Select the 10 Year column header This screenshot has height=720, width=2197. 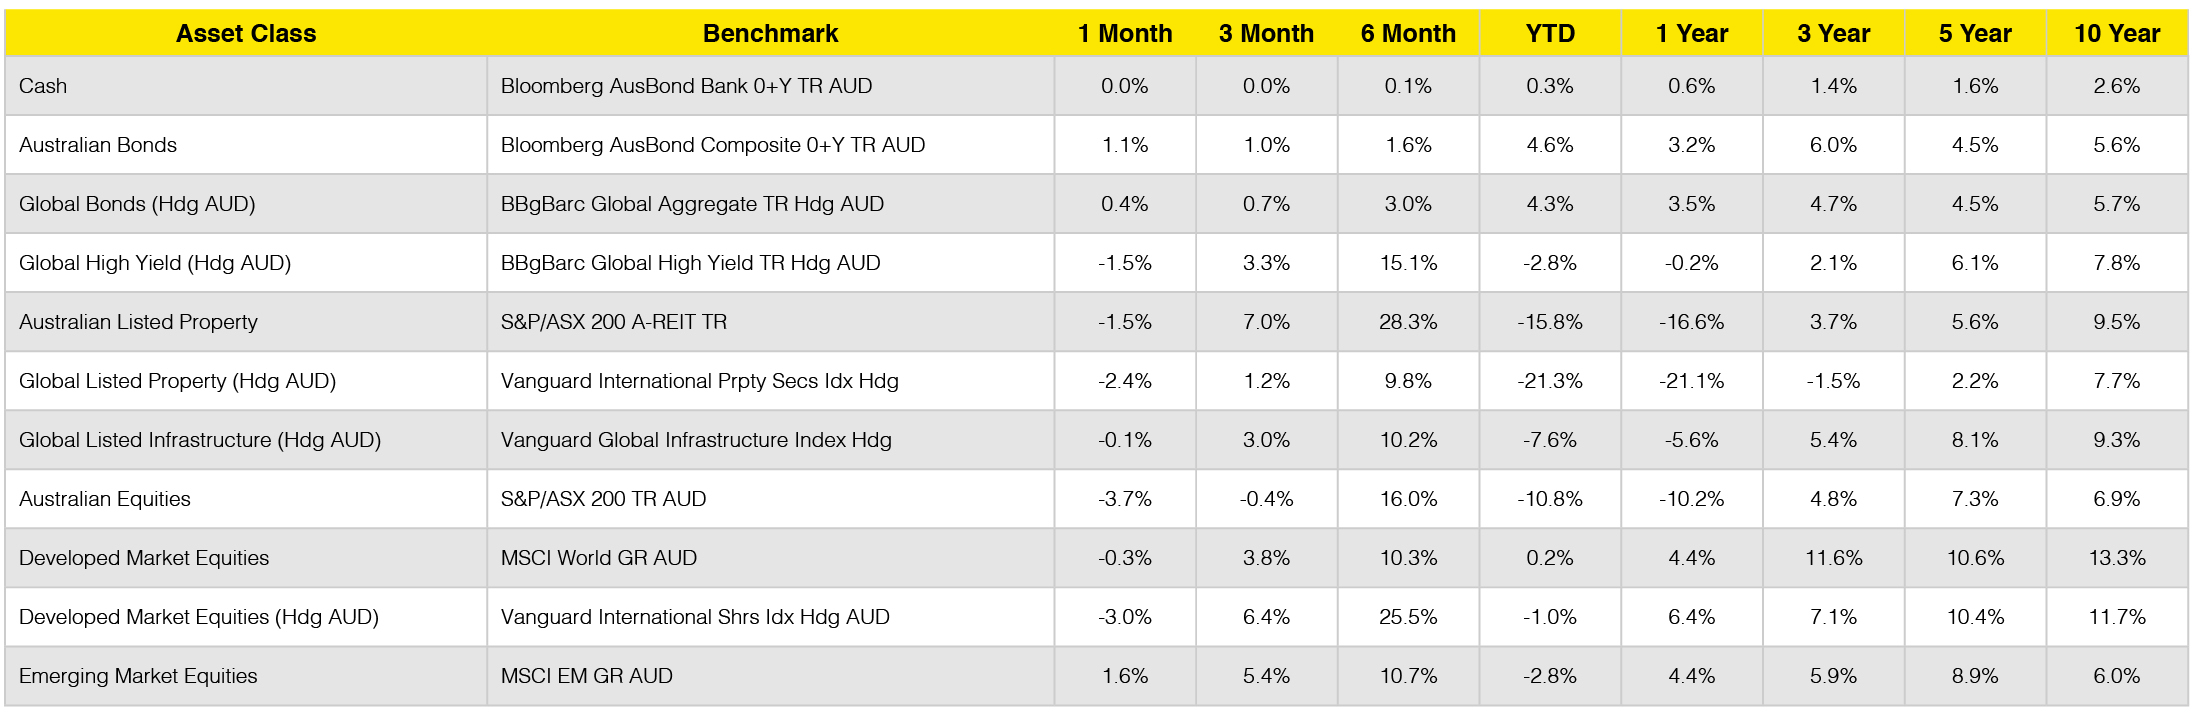pyautogui.click(x=2117, y=34)
